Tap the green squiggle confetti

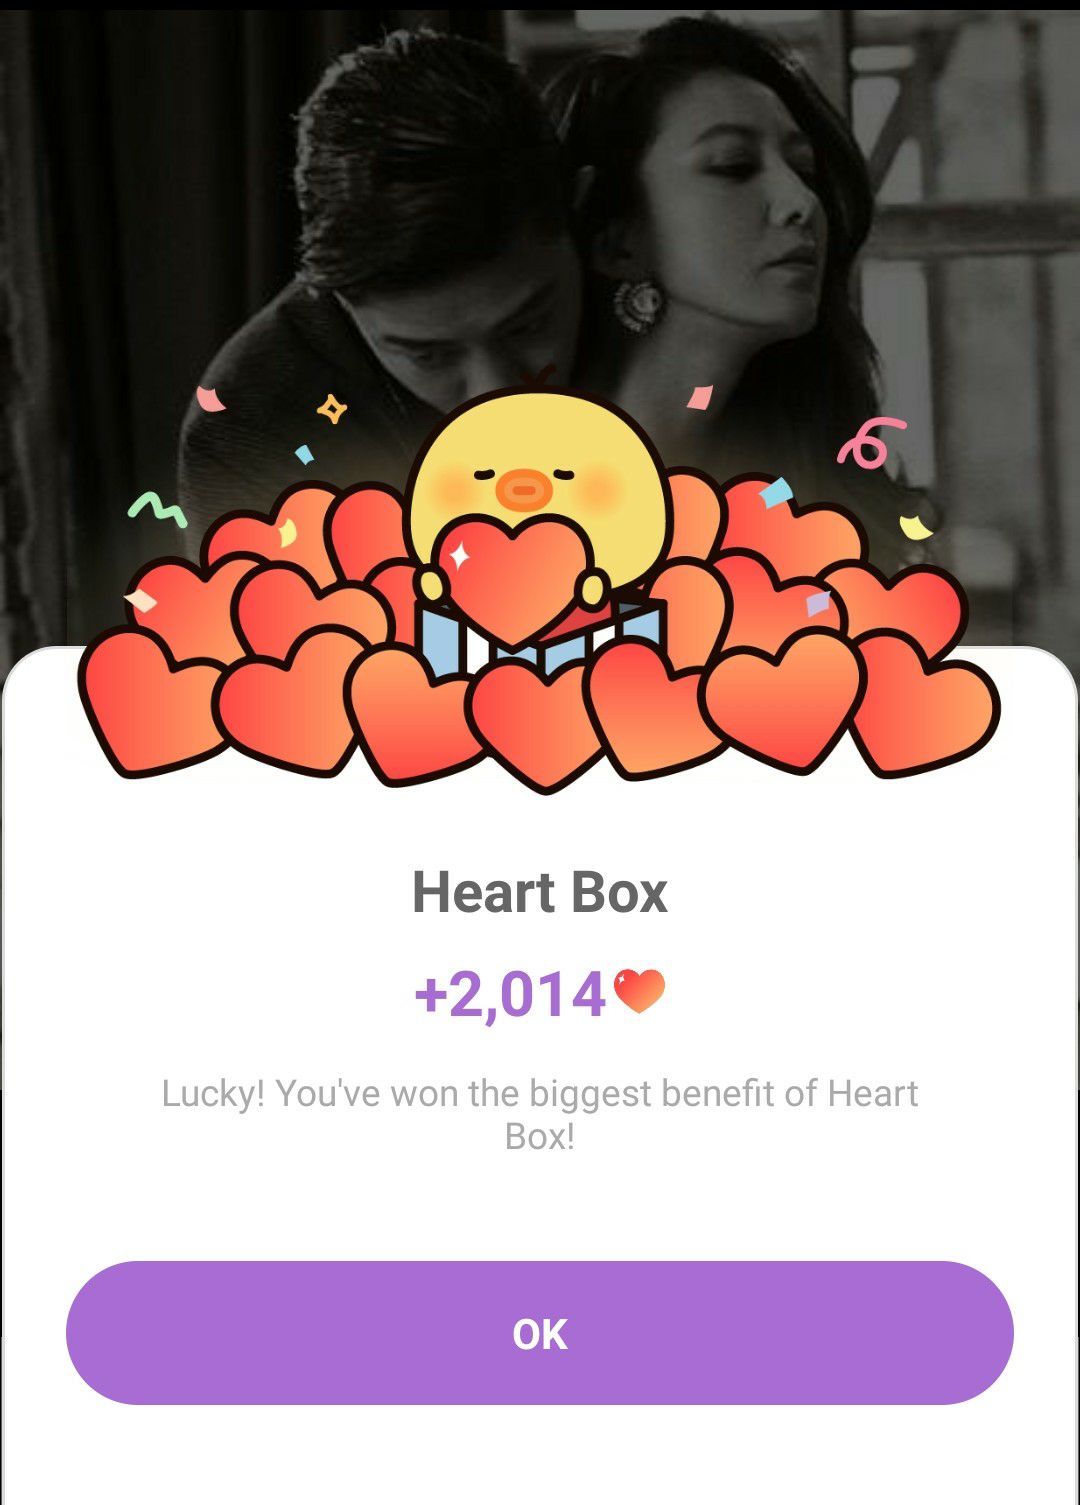pyautogui.click(x=156, y=508)
